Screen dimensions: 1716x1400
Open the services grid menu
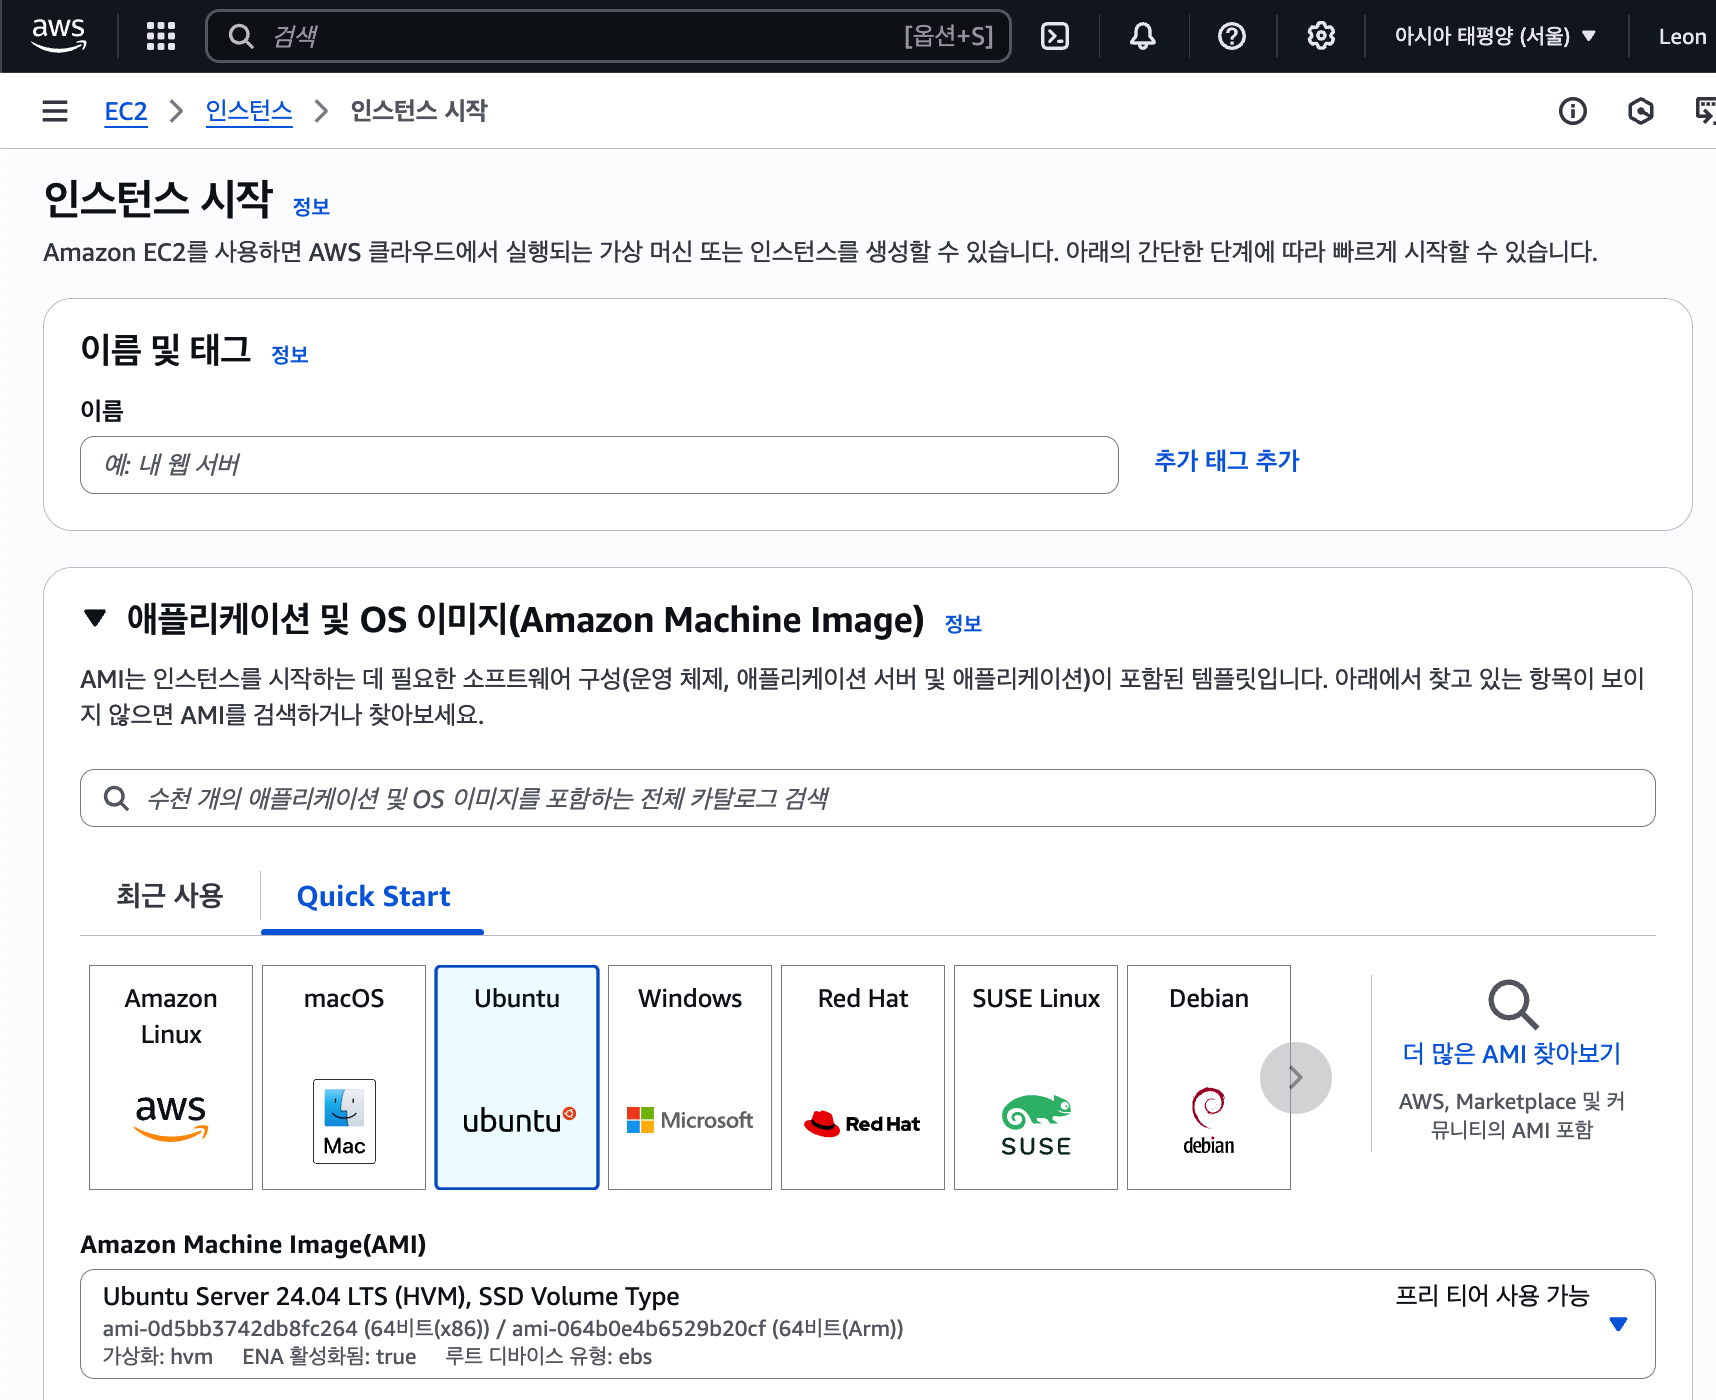click(160, 36)
